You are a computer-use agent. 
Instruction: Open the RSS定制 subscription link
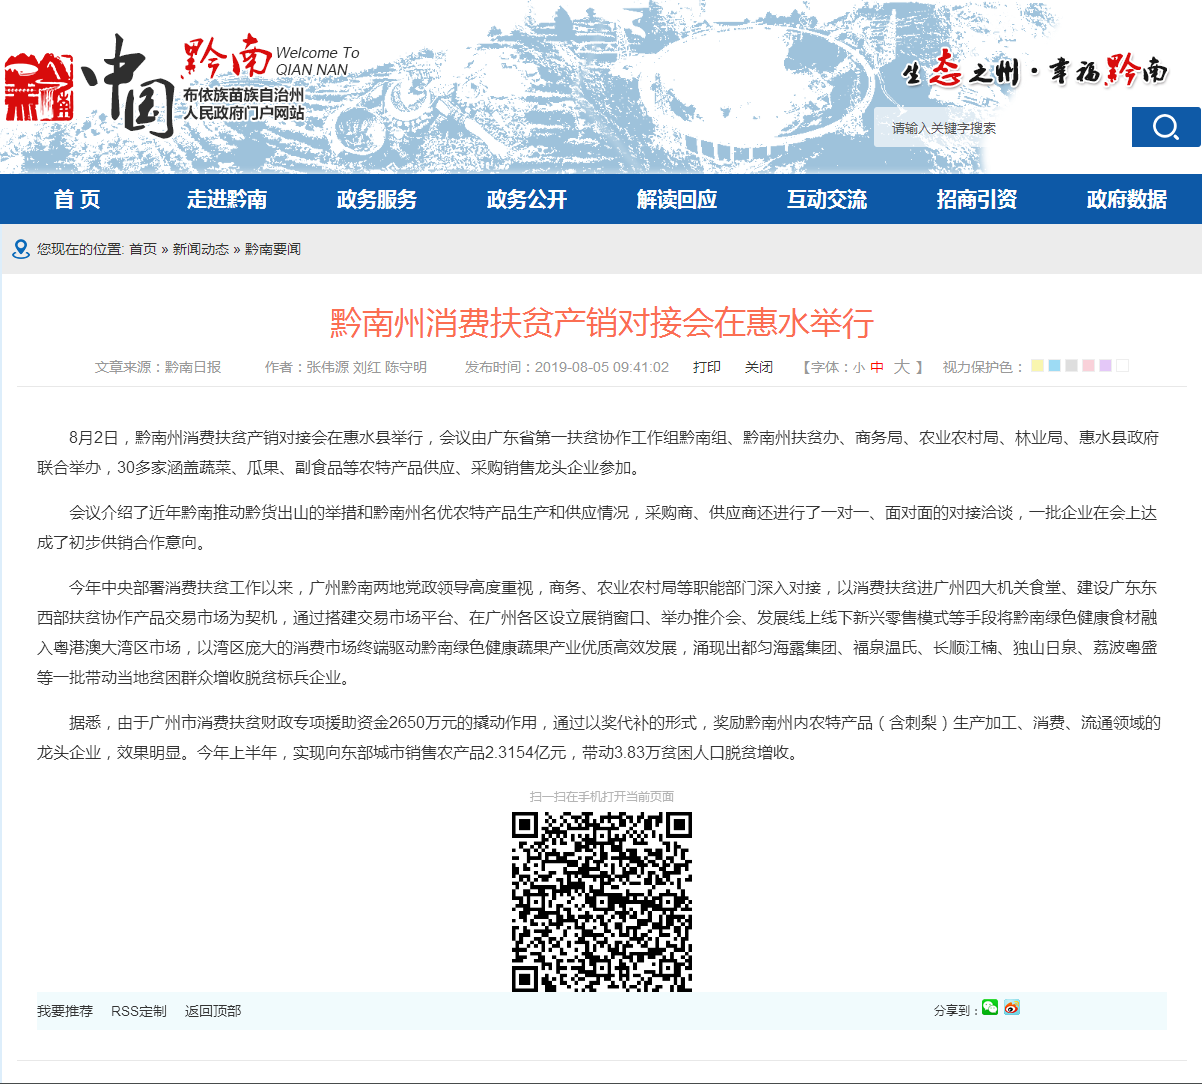(140, 1010)
